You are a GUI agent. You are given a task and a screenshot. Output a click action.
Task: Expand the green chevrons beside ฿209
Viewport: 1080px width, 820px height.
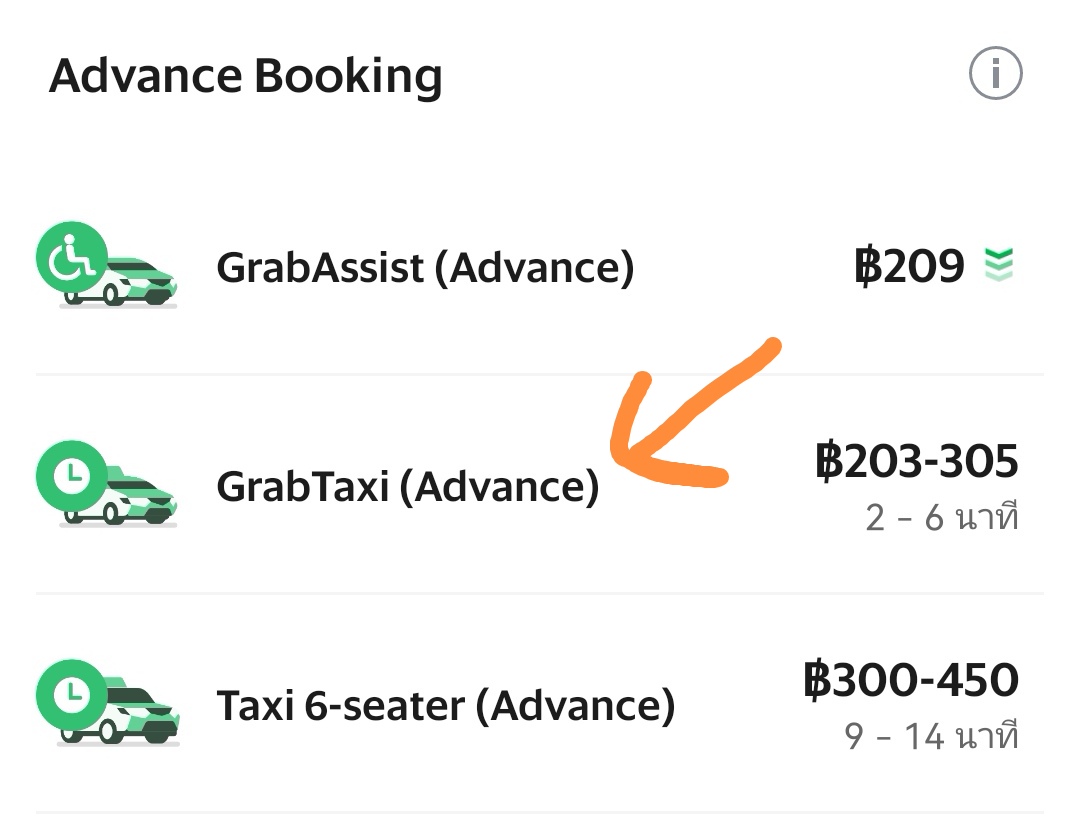coord(999,265)
